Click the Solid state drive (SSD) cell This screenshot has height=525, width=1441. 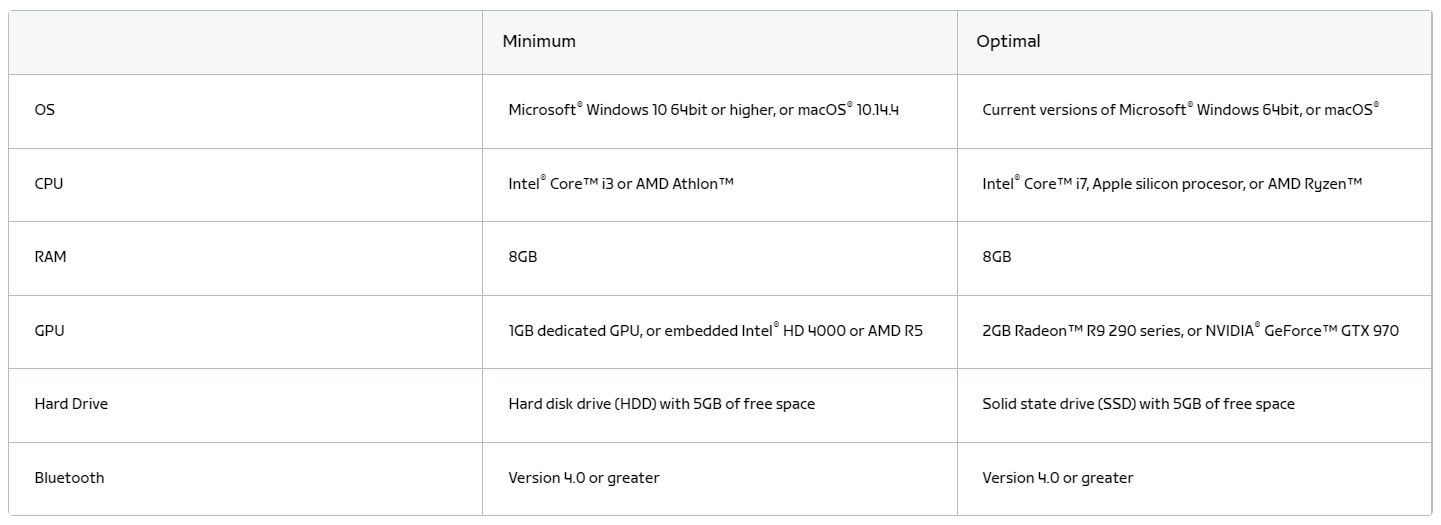pyautogui.click(x=1138, y=404)
